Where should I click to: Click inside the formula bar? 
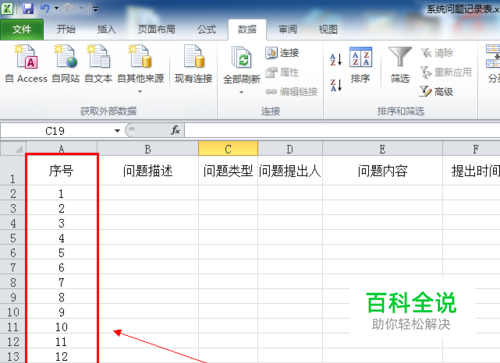click(342, 130)
